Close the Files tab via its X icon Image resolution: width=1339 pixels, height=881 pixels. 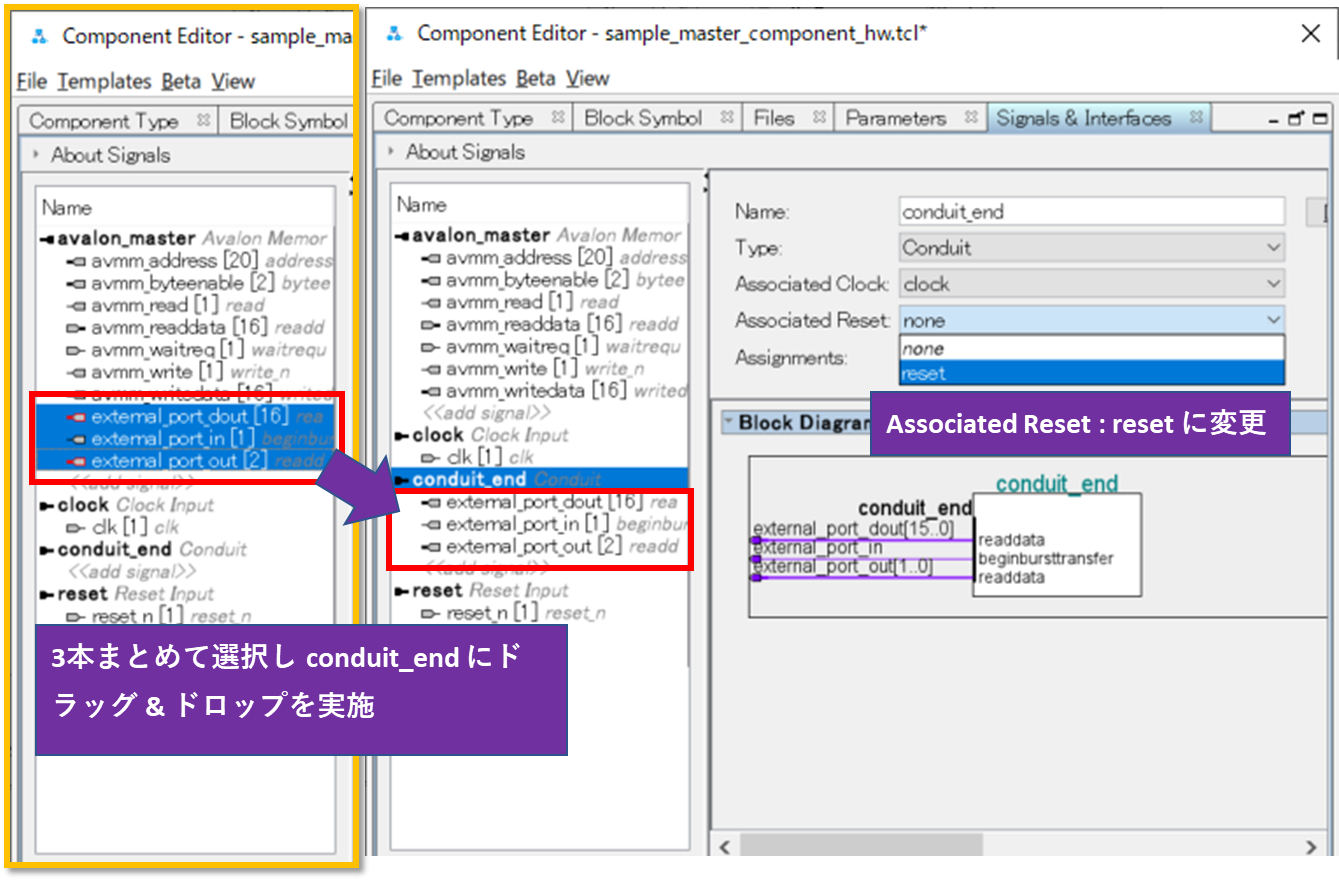818,118
